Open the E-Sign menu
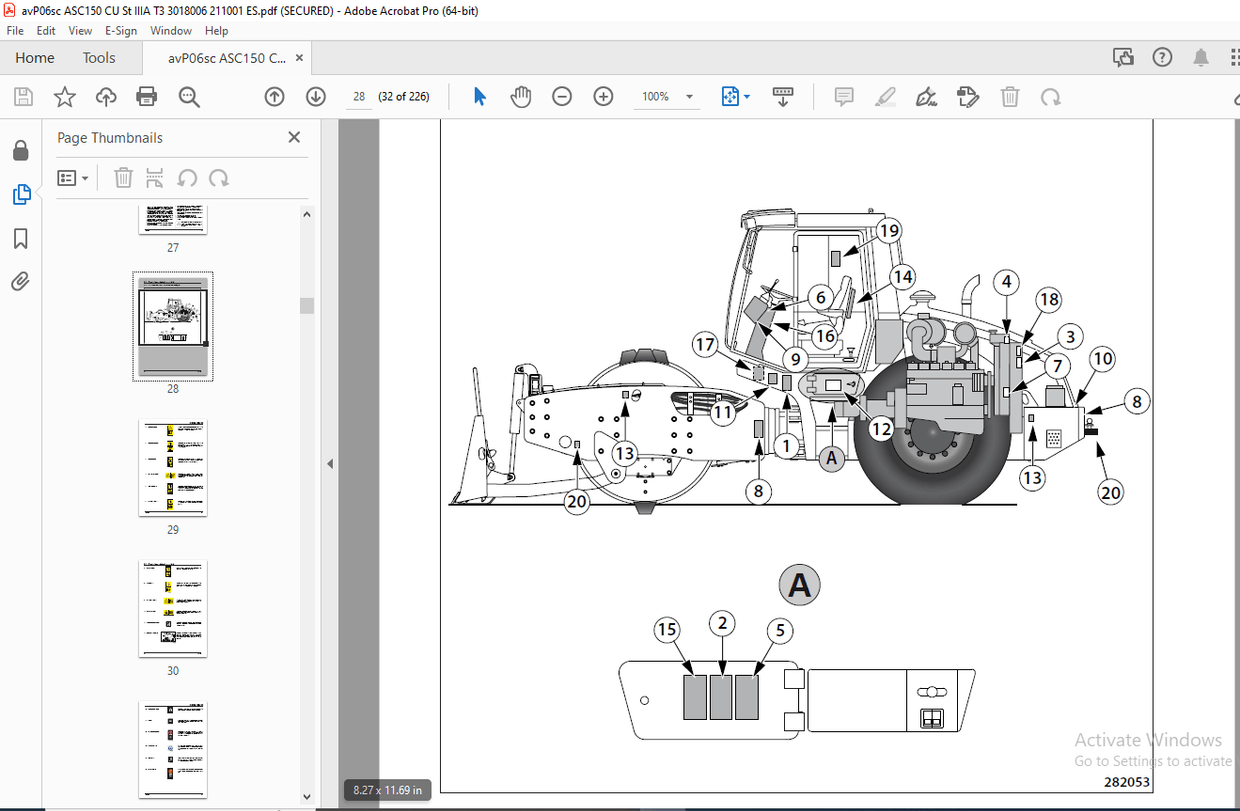Viewport: 1240px width, 811px height. [120, 30]
